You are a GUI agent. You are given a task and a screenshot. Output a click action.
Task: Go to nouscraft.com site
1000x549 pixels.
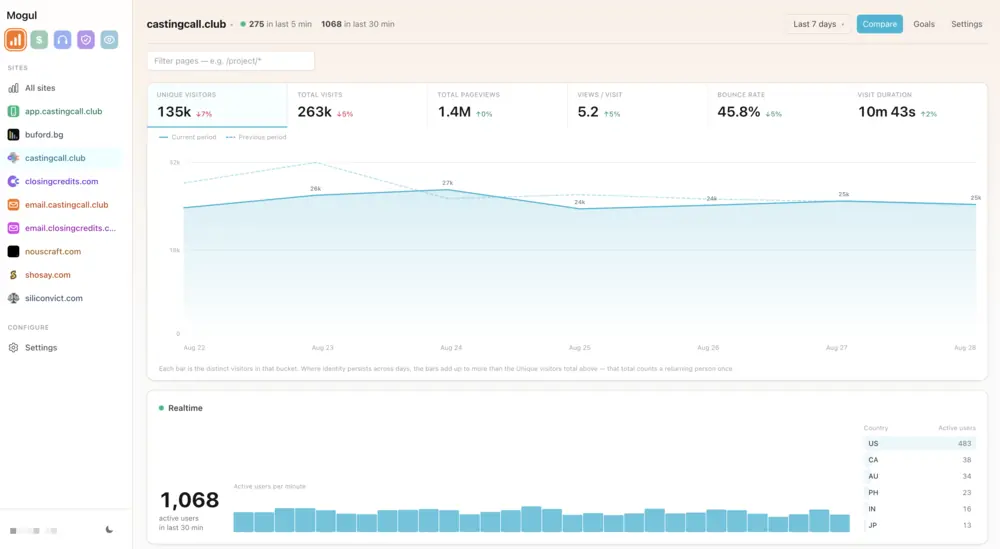click(53, 251)
